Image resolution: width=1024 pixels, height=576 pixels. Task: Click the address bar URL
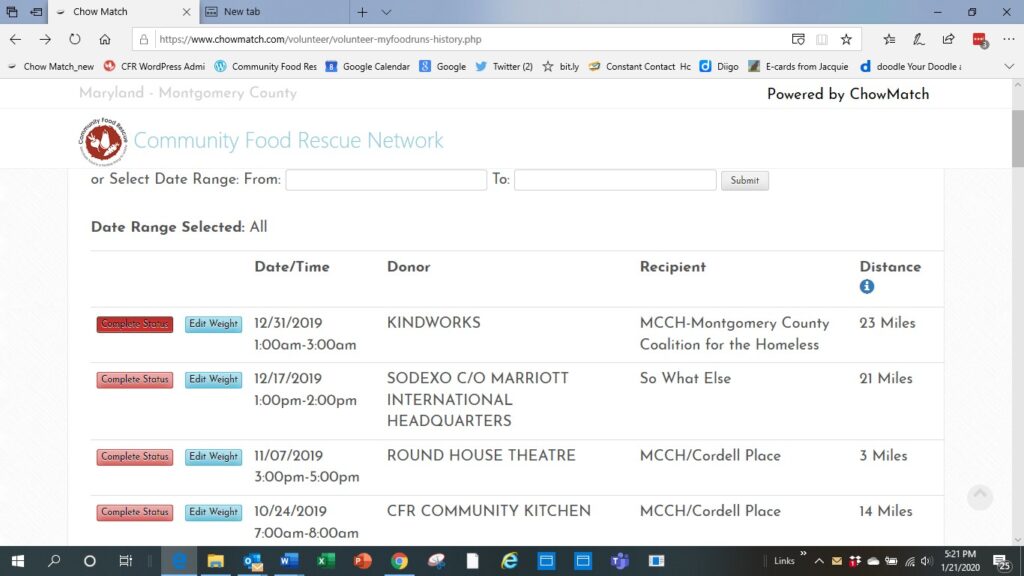pos(320,39)
